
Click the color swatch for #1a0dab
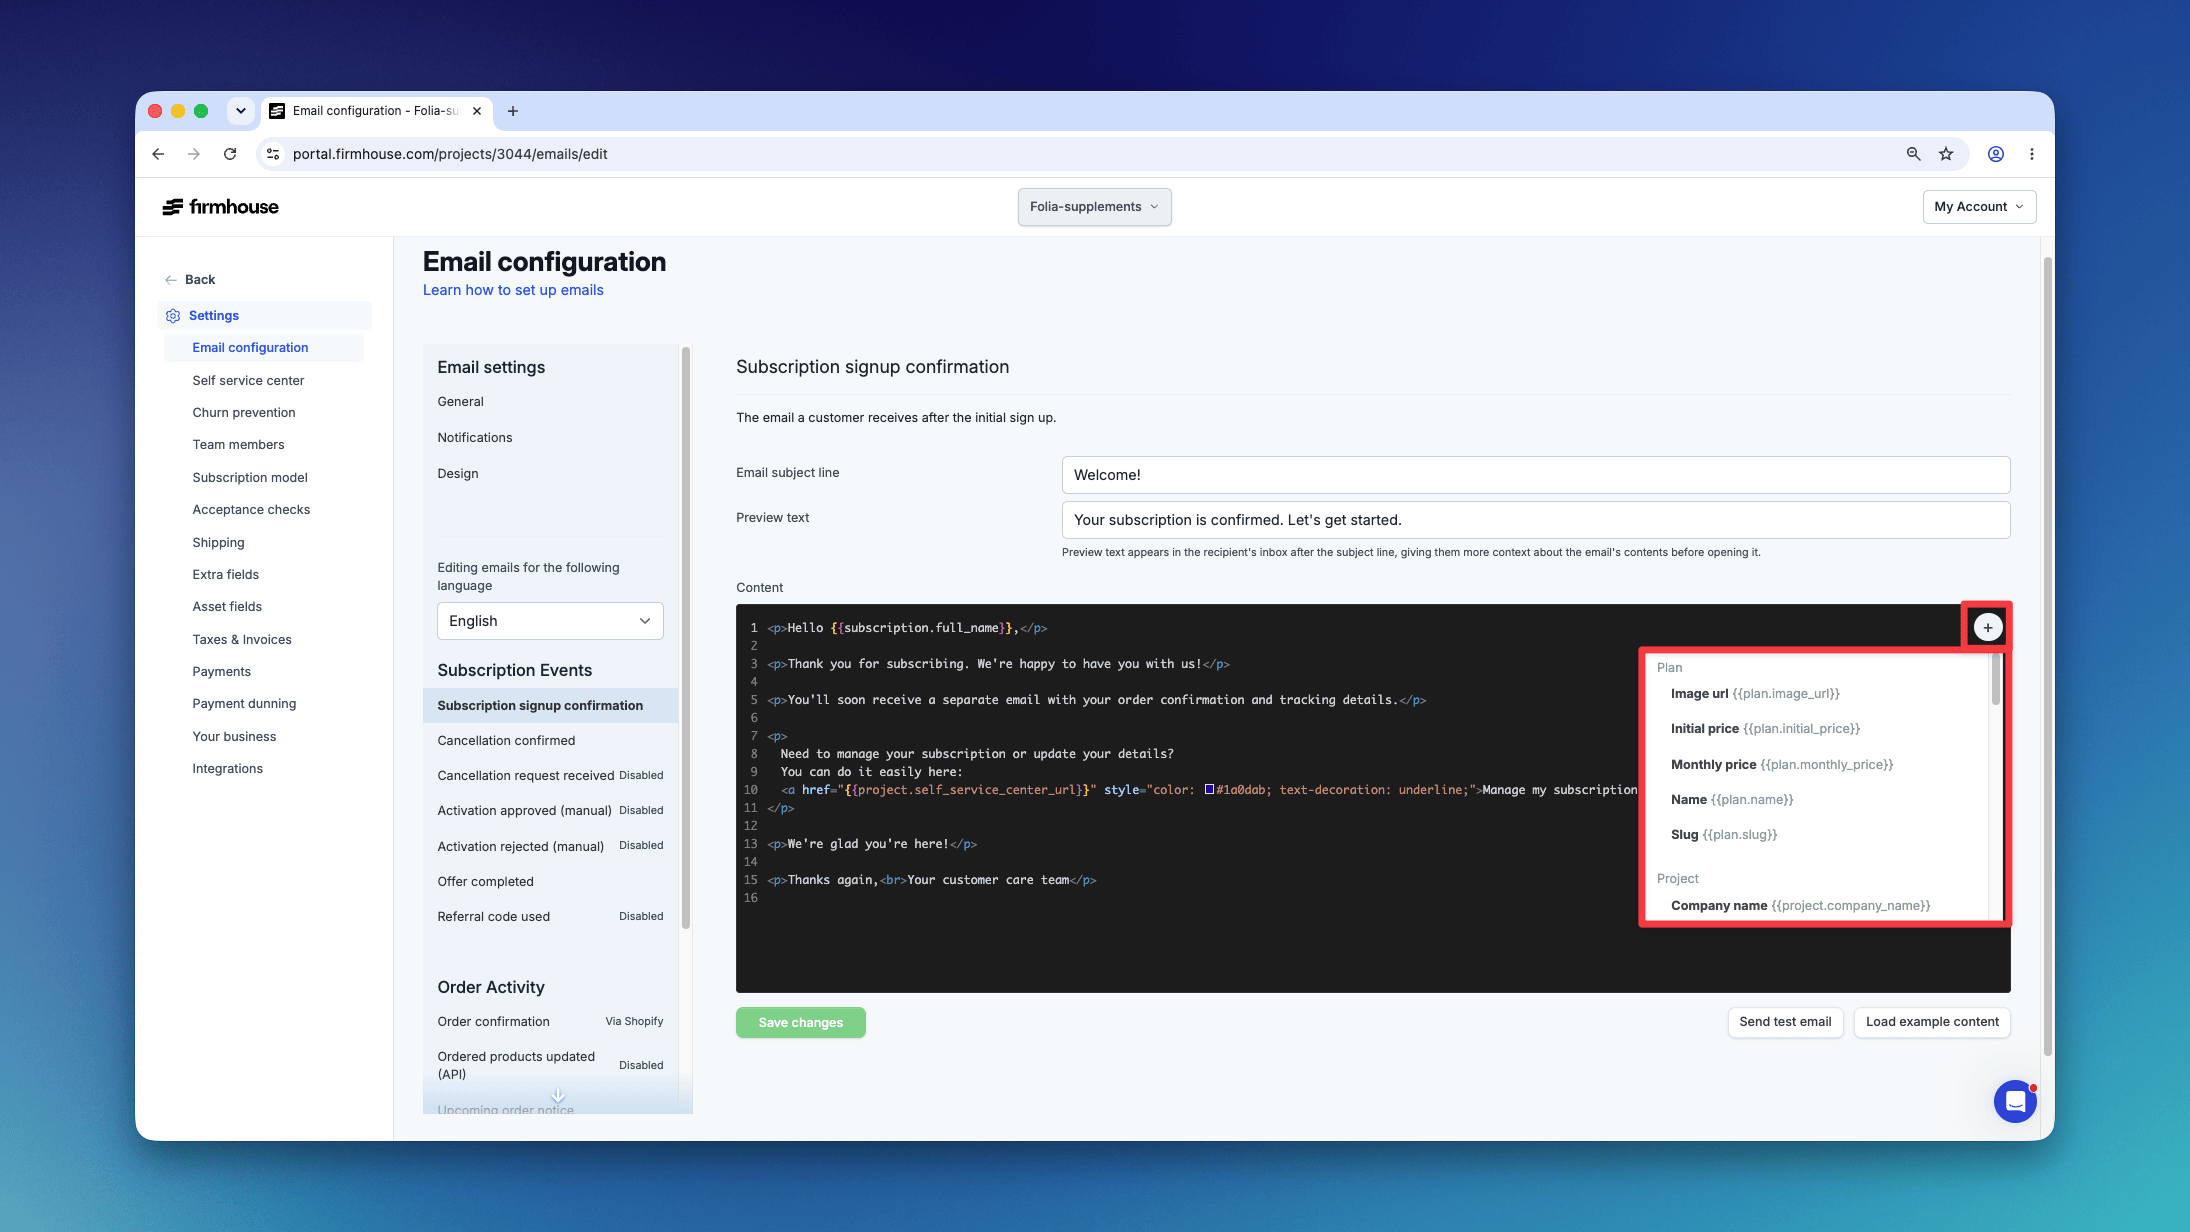tap(1209, 790)
